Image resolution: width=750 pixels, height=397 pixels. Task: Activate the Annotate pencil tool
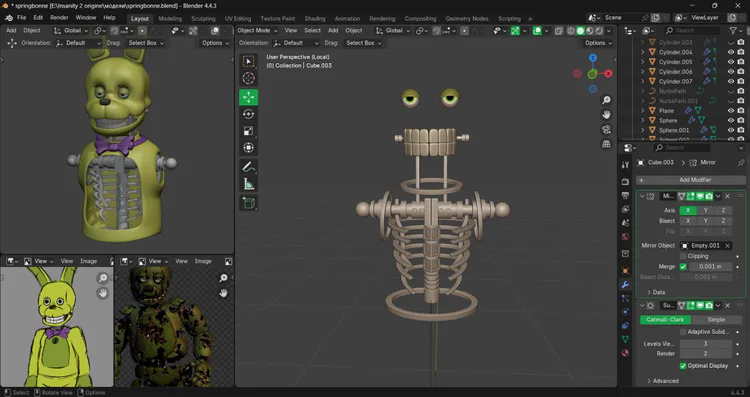tap(248, 166)
